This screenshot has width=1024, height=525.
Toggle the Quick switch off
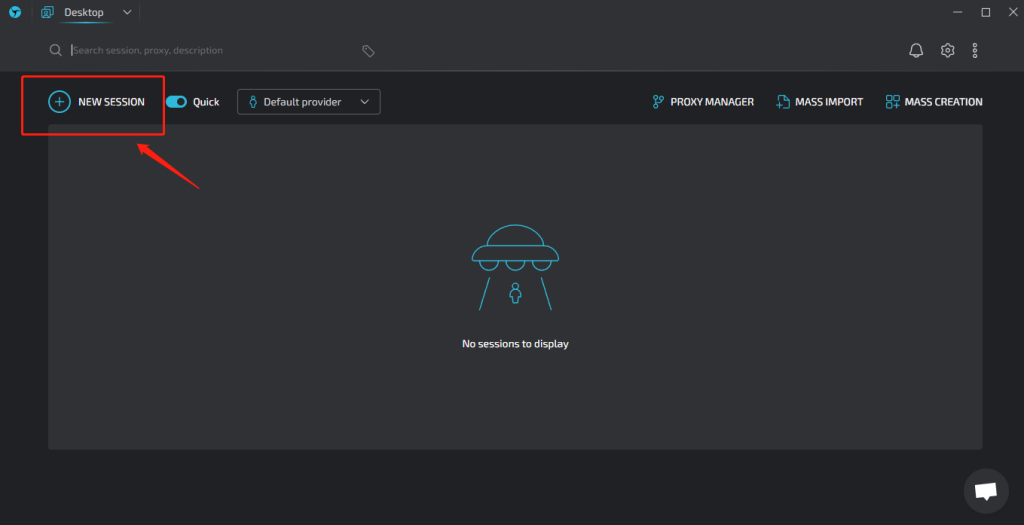pyautogui.click(x=176, y=102)
